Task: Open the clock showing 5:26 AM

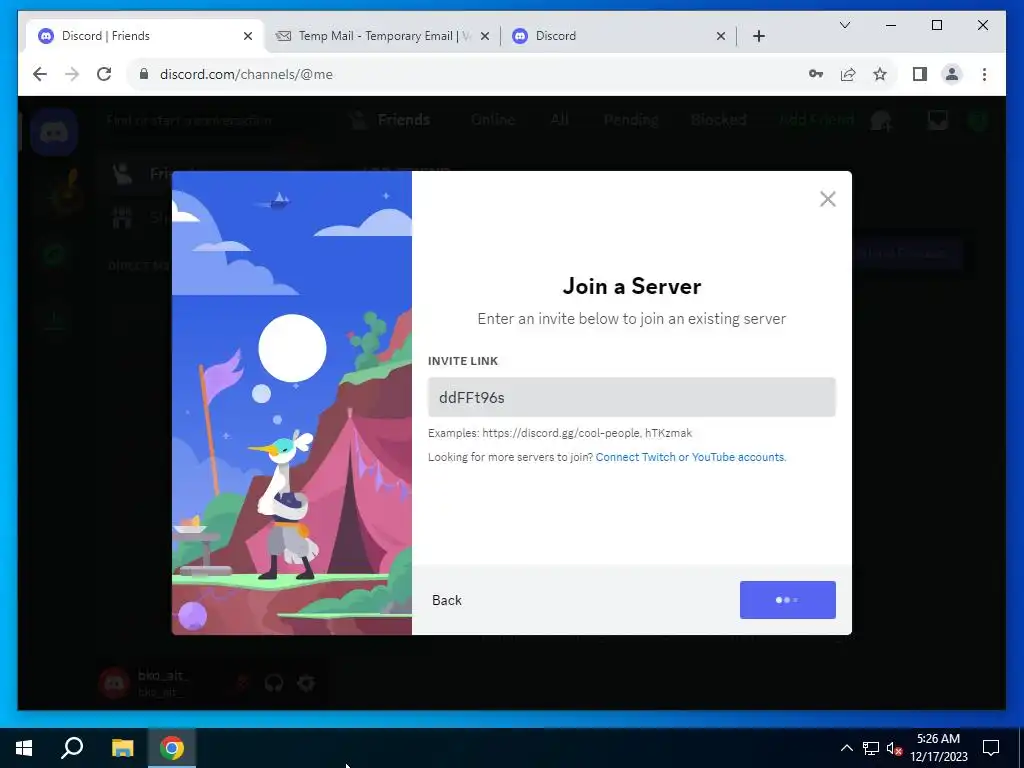Action: click(938, 748)
